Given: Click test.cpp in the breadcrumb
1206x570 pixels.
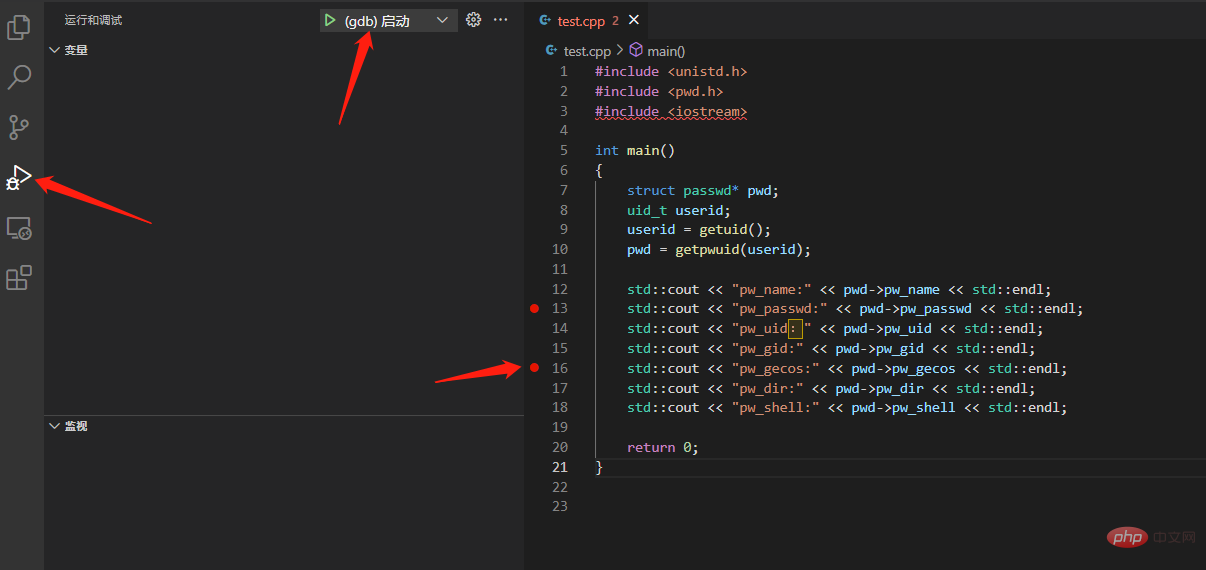Looking at the screenshot, I should (586, 50).
